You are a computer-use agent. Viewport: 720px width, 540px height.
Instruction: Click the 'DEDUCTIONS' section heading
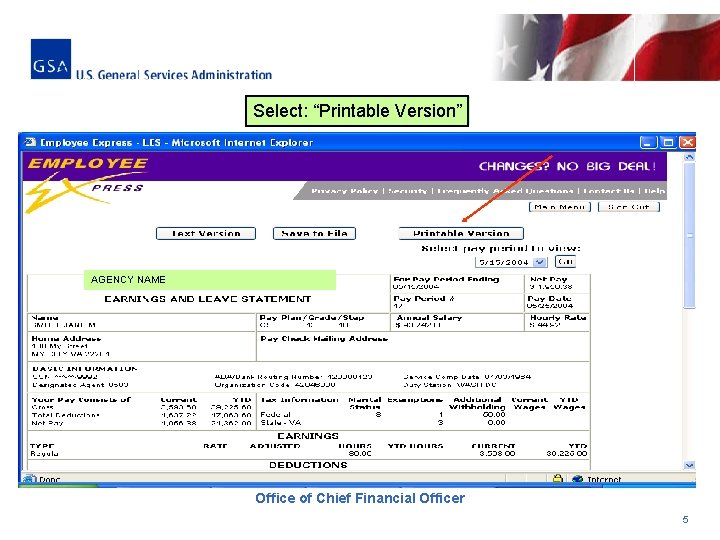(x=308, y=465)
